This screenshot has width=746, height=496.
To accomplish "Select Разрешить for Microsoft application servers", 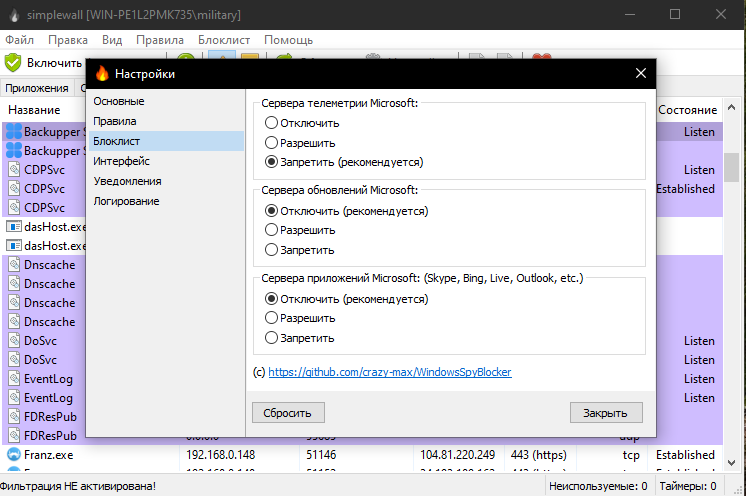I will click(x=300, y=318).
